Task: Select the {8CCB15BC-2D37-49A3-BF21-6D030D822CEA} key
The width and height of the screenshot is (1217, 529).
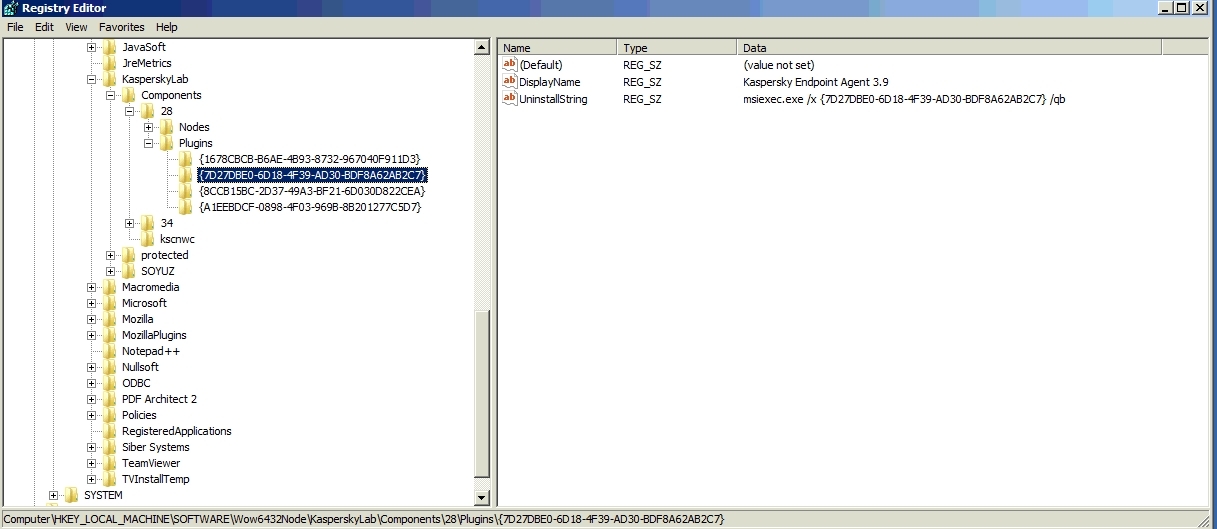Action: pos(312,191)
